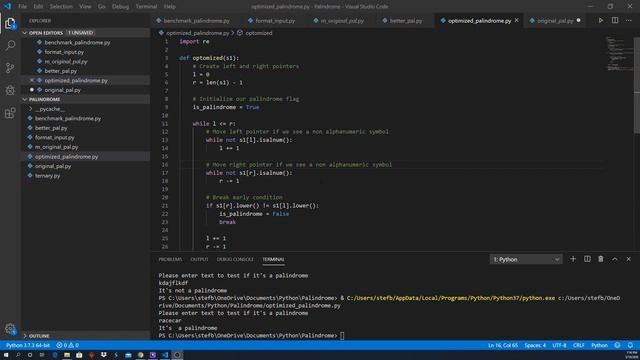Viewport: 640px width, 360px height.
Task: Open the View menu
Action: pyautogui.click(x=85, y=7)
